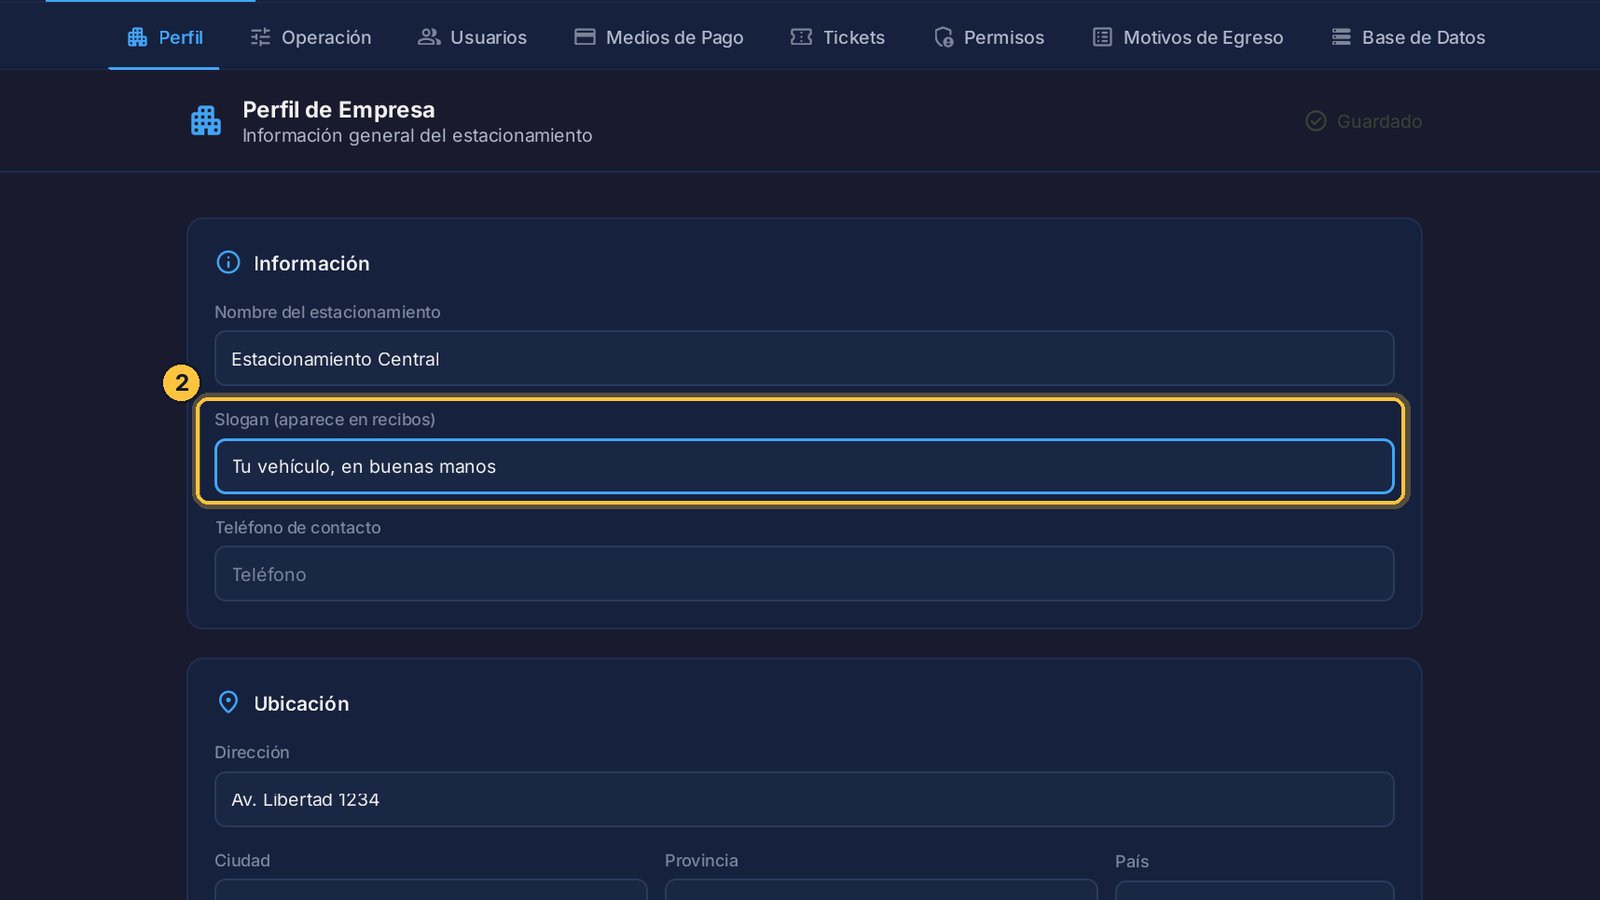Click the location pin icon next to Ubicación
This screenshot has width=1600, height=900.
tap(228, 702)
